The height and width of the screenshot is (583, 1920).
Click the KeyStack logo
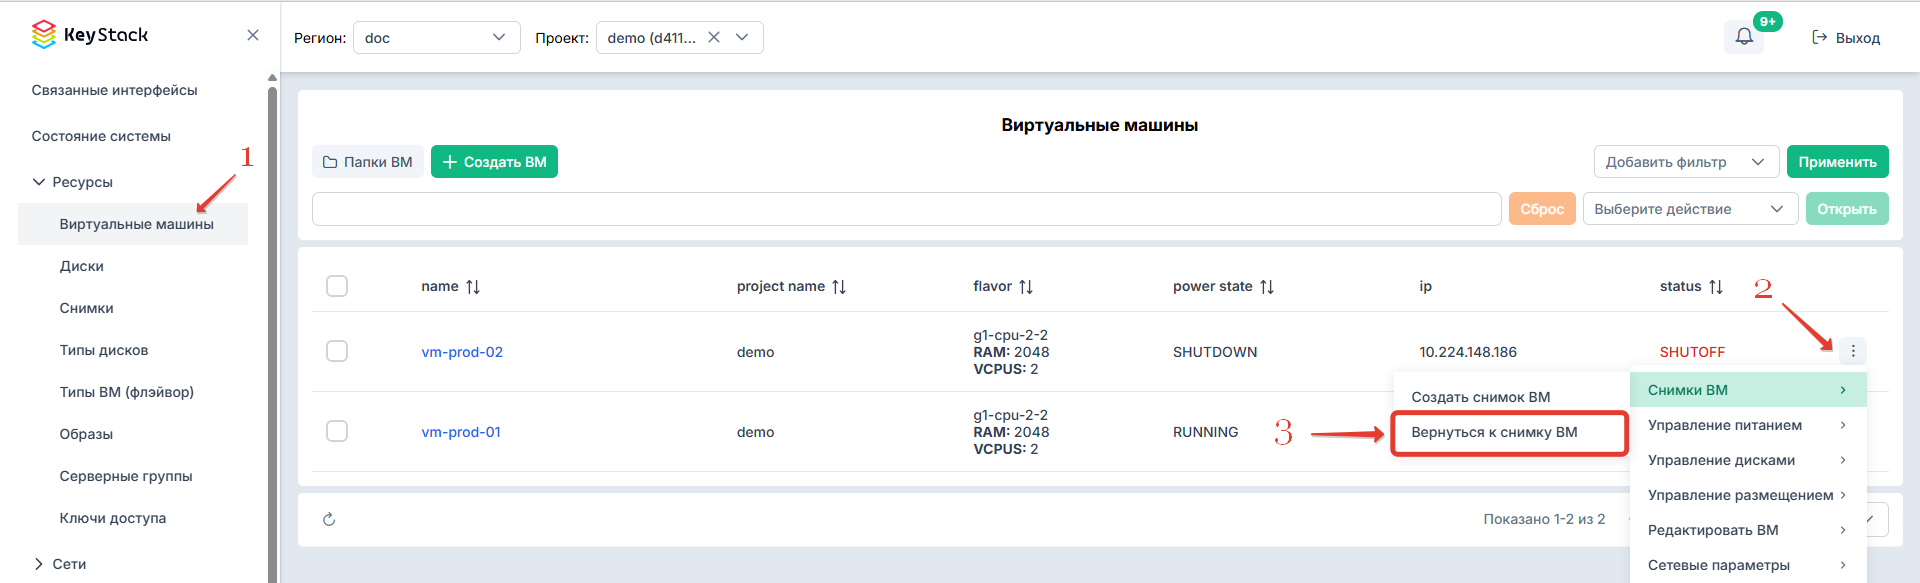point(90,35)
